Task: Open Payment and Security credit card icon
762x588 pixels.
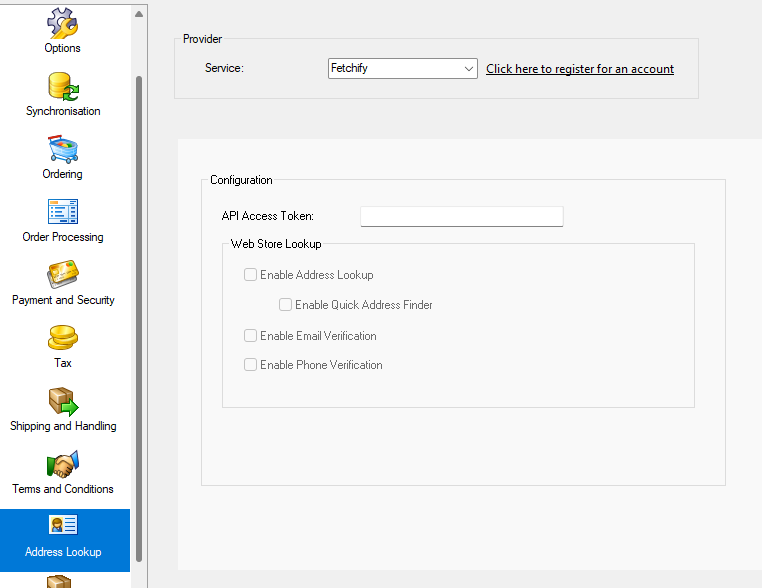Action: click(63, 275)
